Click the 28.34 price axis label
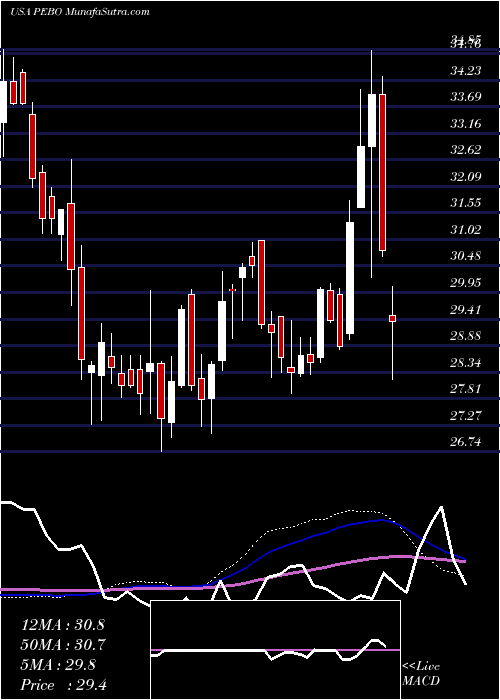The width and height of the screenshot is (500, 700). pos(466,362)
